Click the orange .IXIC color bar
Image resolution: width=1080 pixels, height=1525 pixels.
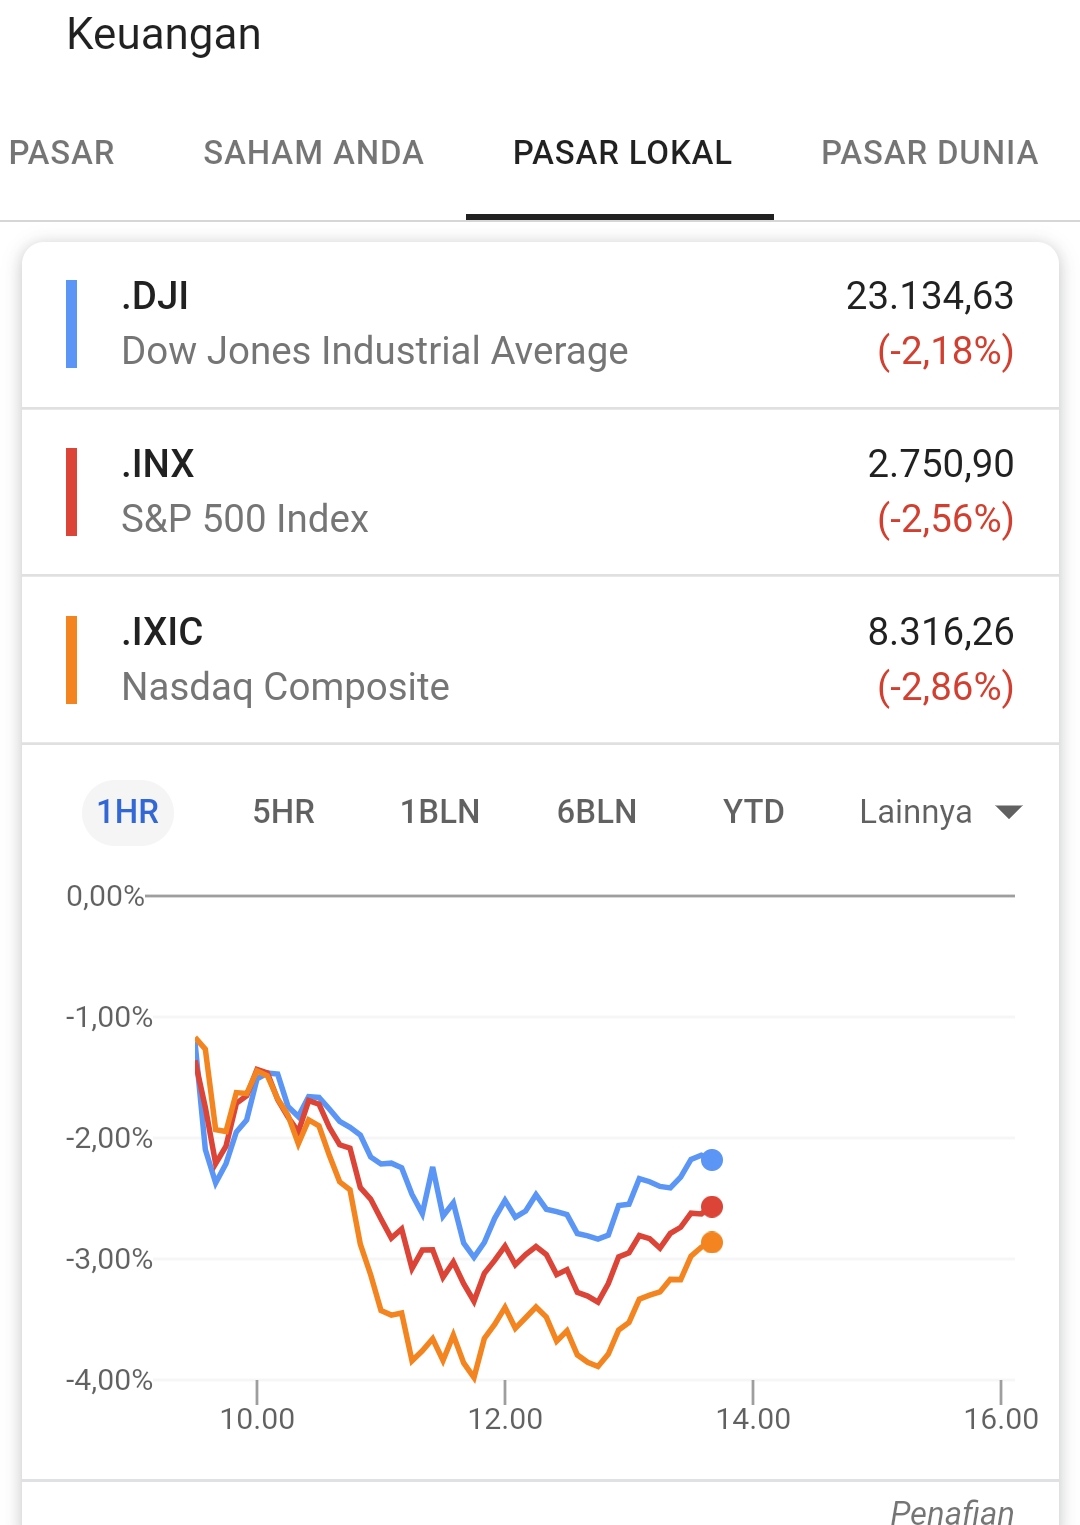click(x=71, y=660)
